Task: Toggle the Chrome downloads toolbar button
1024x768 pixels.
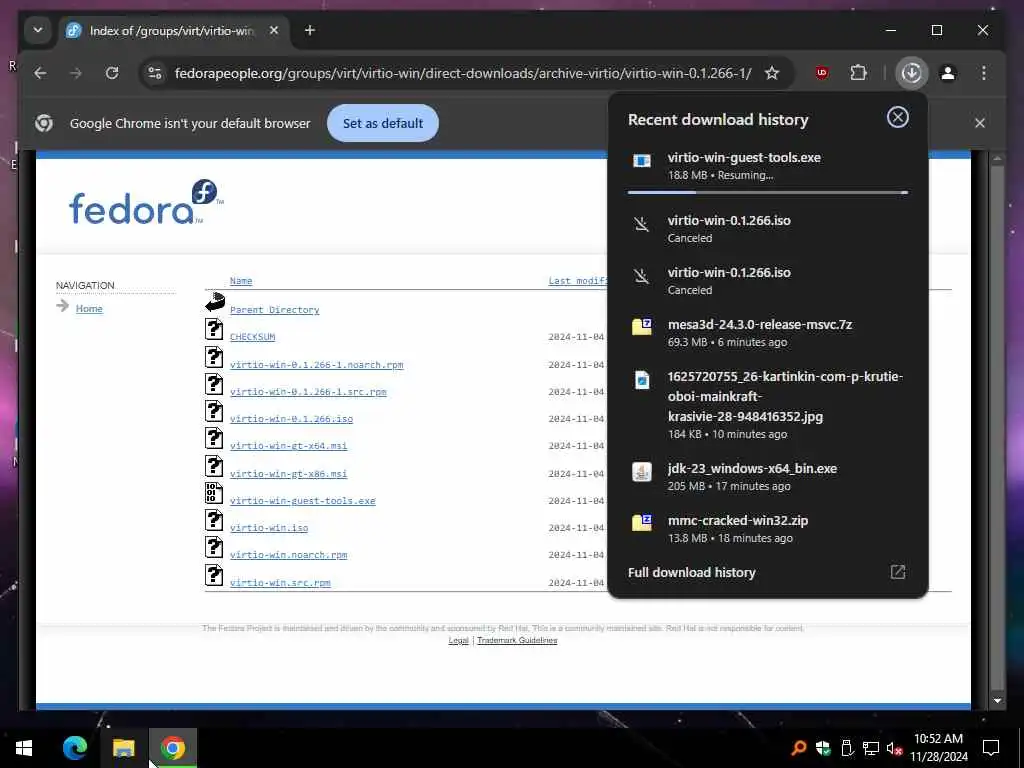Action: point(912,73)
